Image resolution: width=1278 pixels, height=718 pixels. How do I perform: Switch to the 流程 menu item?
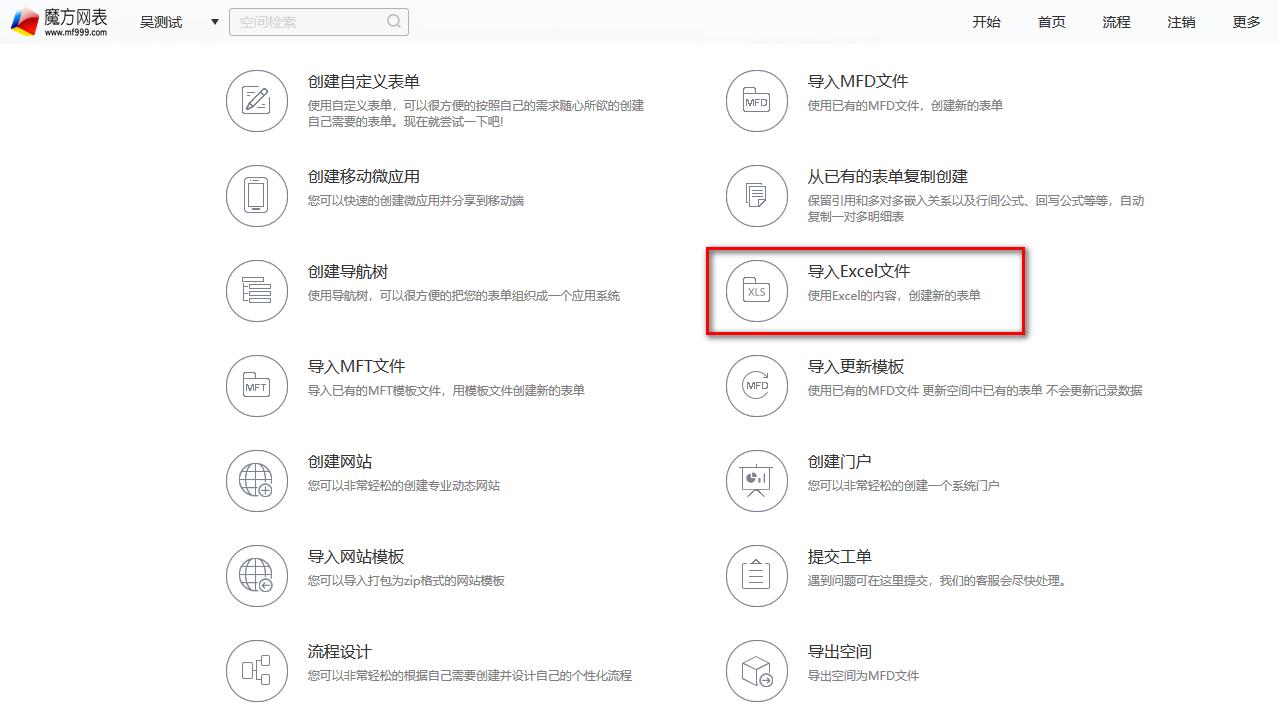tap(1115, 21)
